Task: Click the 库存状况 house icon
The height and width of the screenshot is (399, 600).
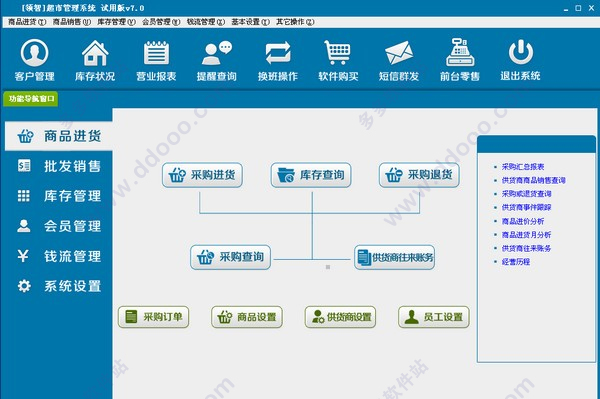Action: coord(95,53)
